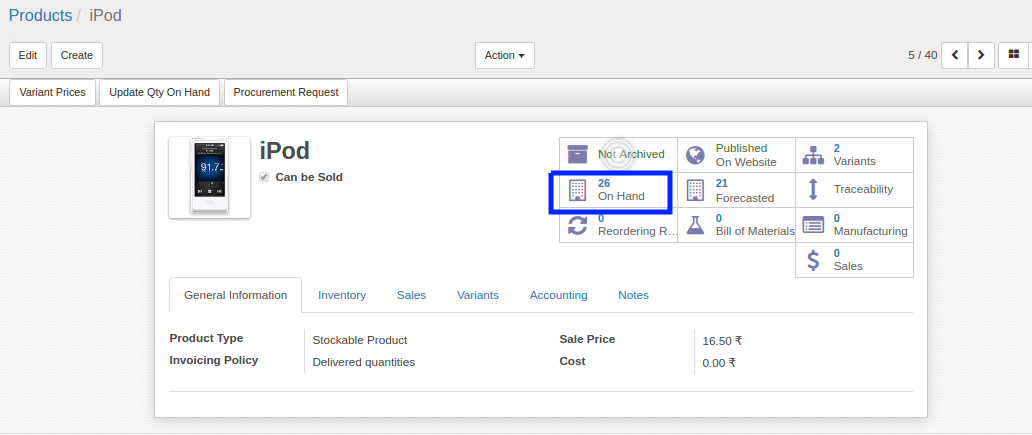Click the Create button
Viewport: 1032px width, 435px height.
77,55
